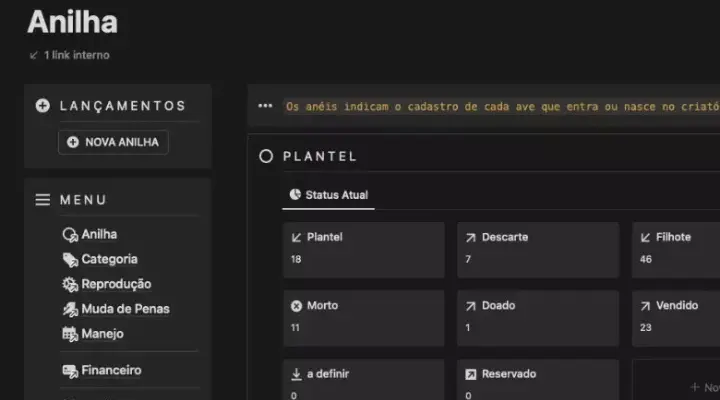This screenshot has width=720, height=400.
Task: Open the Reservado status card
Action: 538,380
